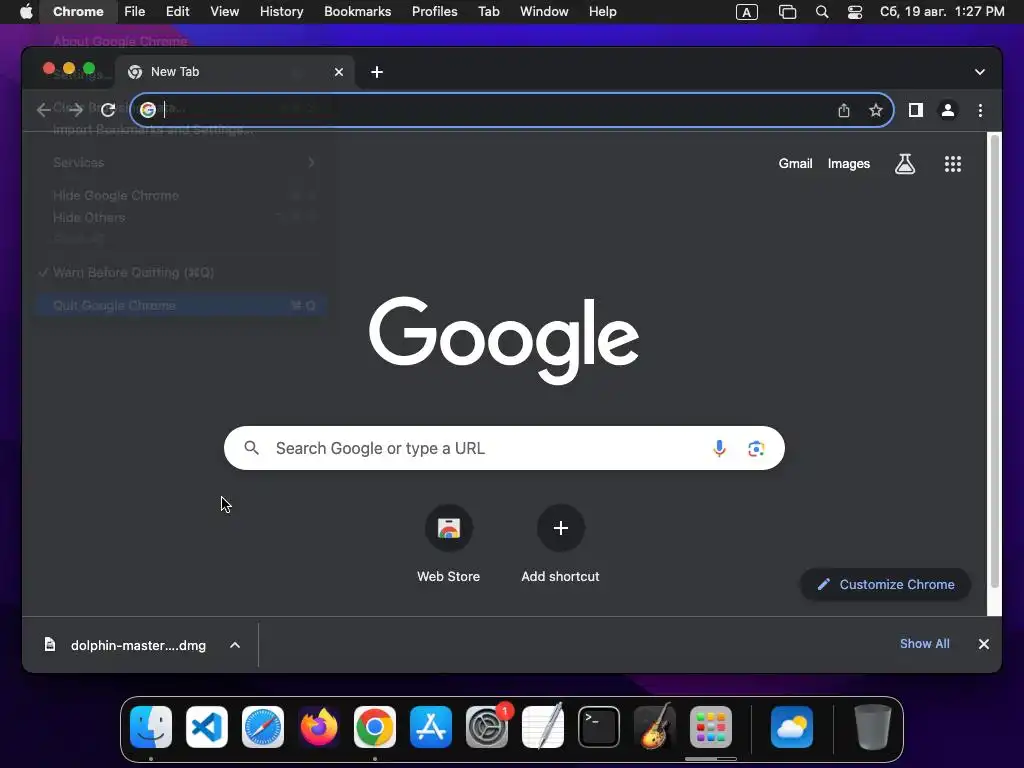This screenshot has width=1024, height=768.
Task: Show All downloads
Action: point(924,644)
